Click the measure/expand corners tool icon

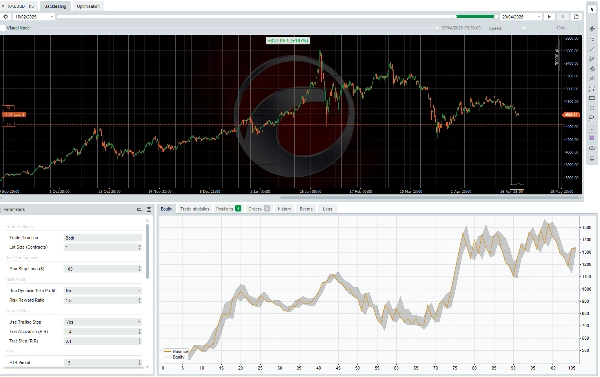point(592,88)
